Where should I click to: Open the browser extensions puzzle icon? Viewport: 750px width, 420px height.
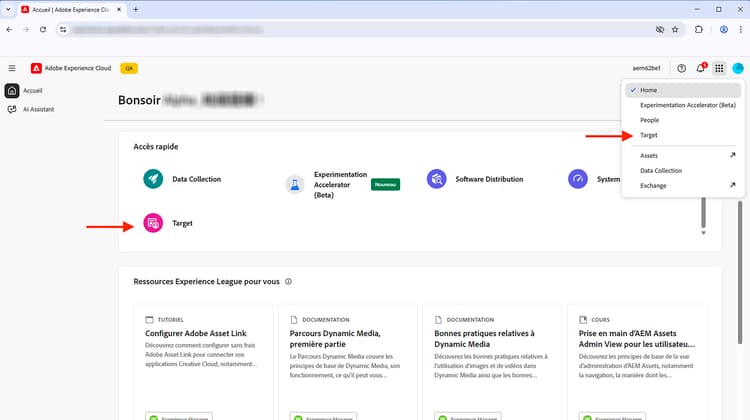(x=699, y=29)
